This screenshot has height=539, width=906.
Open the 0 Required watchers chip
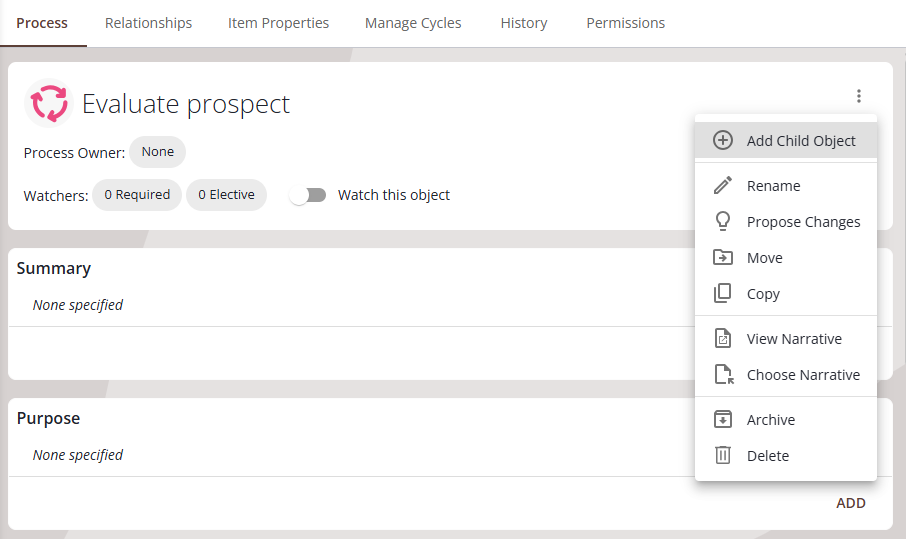[137, 195]
